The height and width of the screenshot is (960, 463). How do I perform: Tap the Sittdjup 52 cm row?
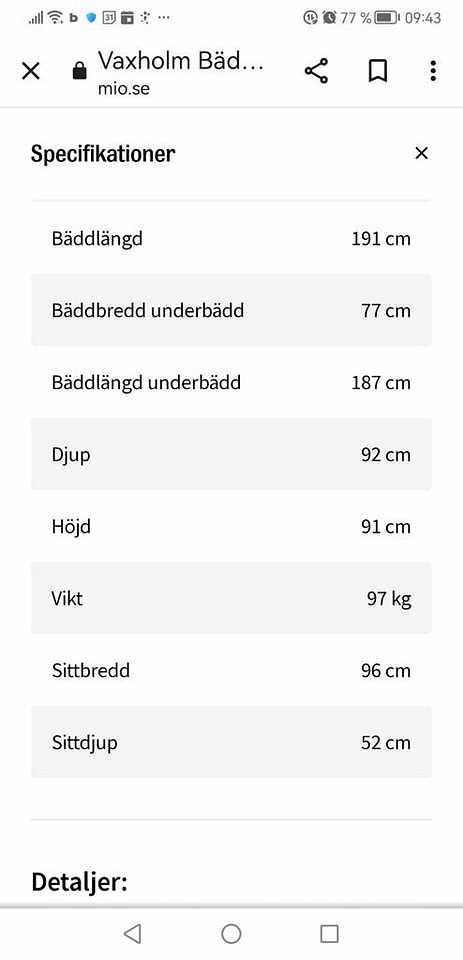(x=232, y=742)
